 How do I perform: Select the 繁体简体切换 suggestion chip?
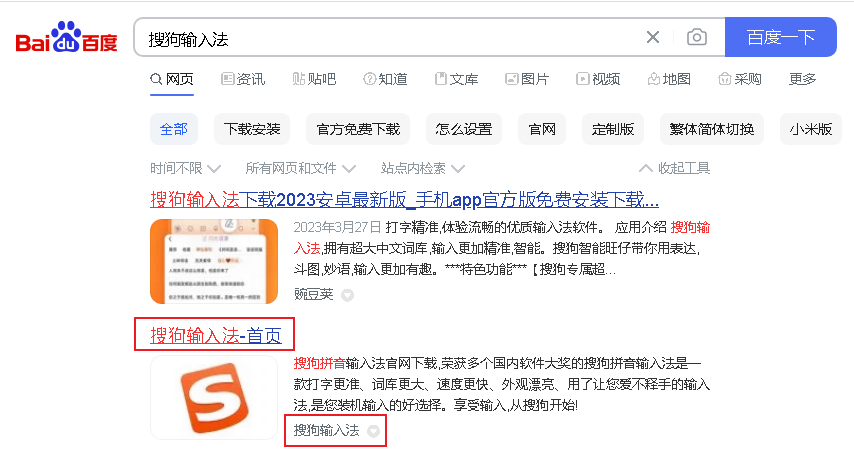tap(711, 129)
